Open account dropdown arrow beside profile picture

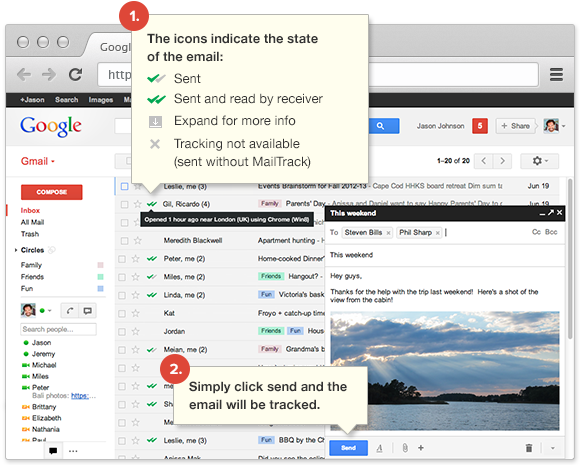click(563, 126)
